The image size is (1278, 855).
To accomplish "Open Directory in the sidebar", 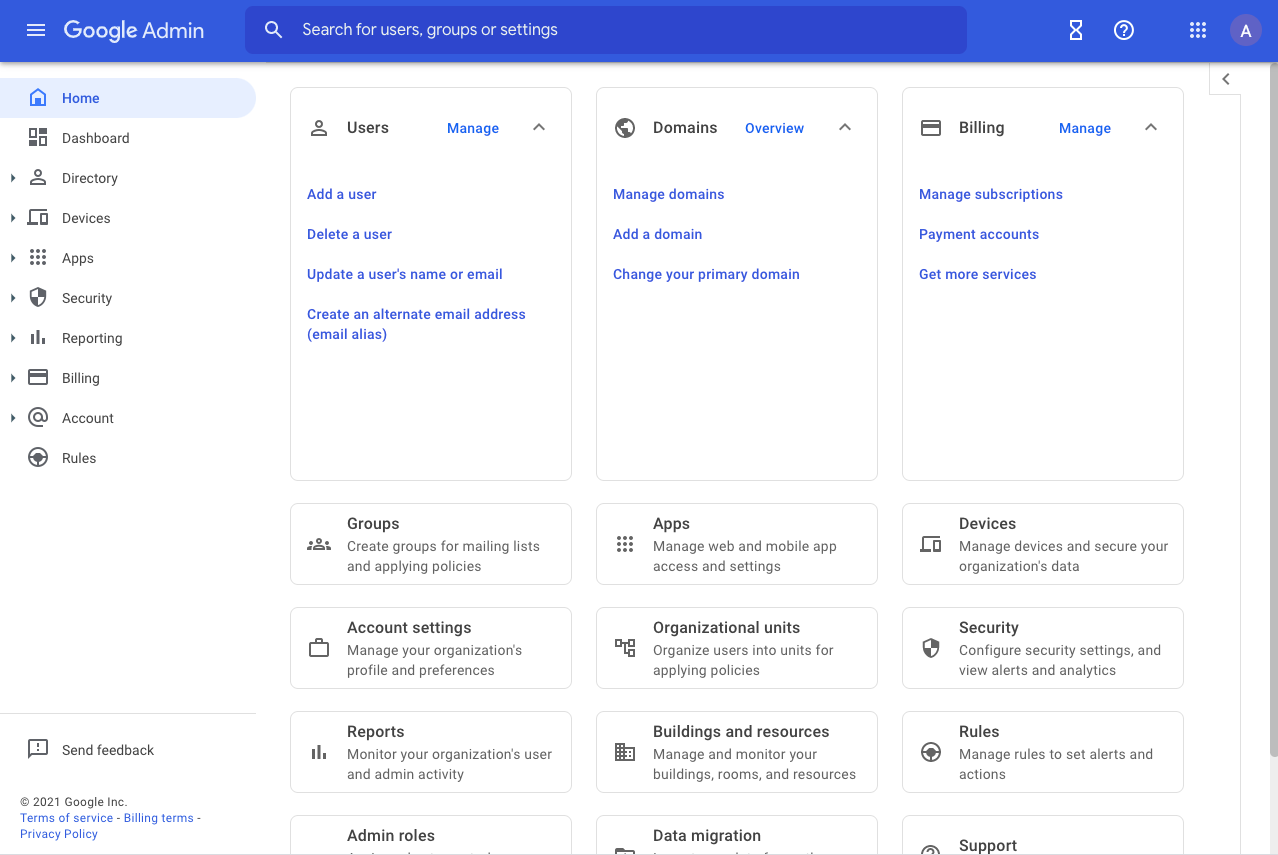I will (x=128, y=178).
